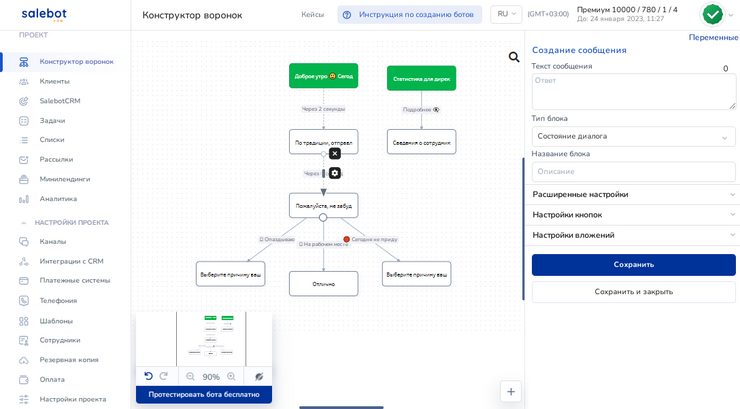
Task: Click the blue 'Сохранить' button
Action: [x=633, y=265]
